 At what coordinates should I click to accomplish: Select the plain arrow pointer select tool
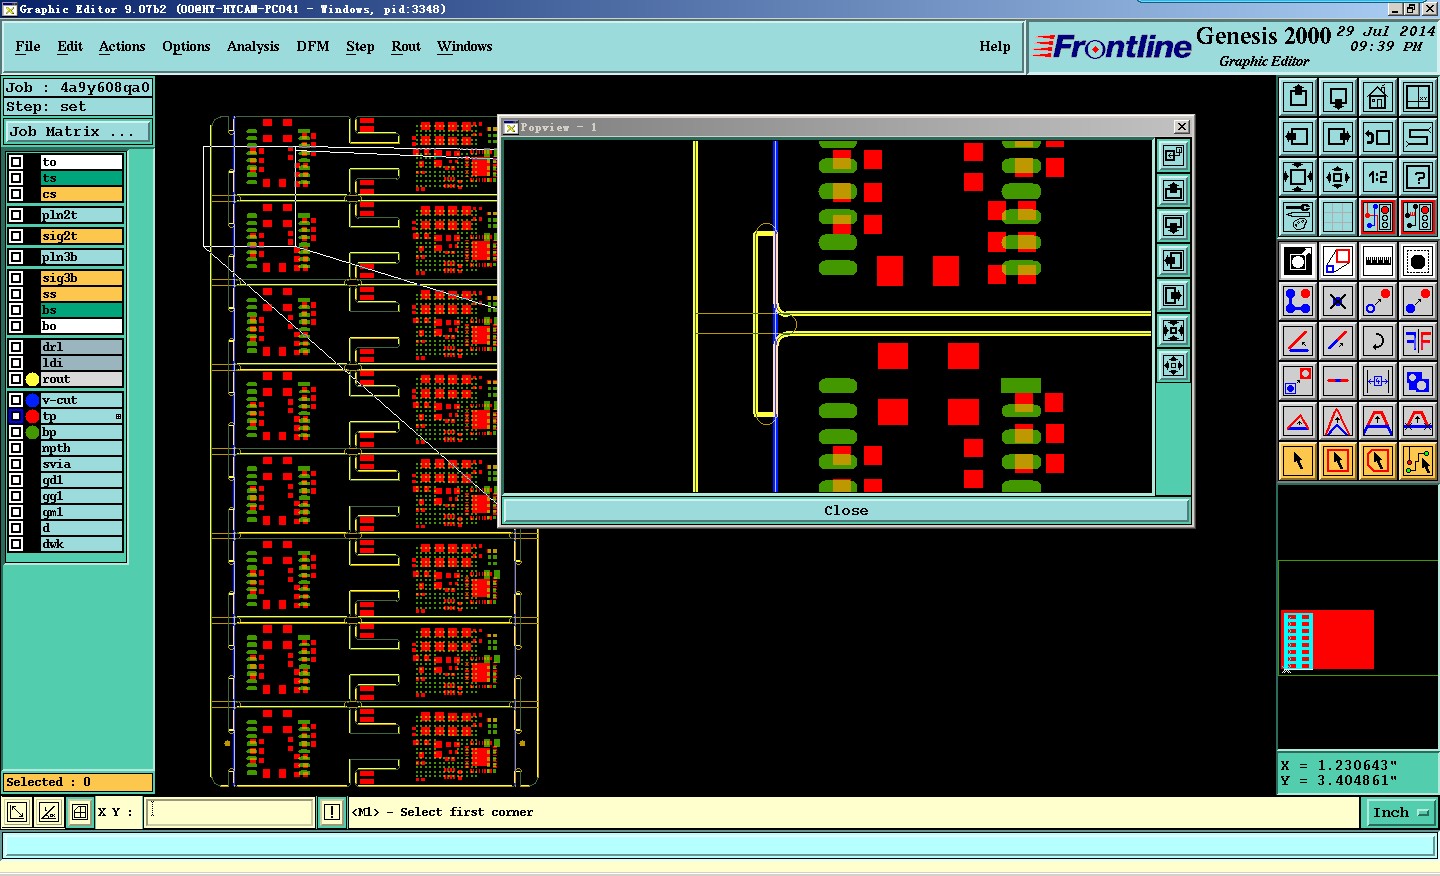pyautogui.click(x=1298, y=461)
